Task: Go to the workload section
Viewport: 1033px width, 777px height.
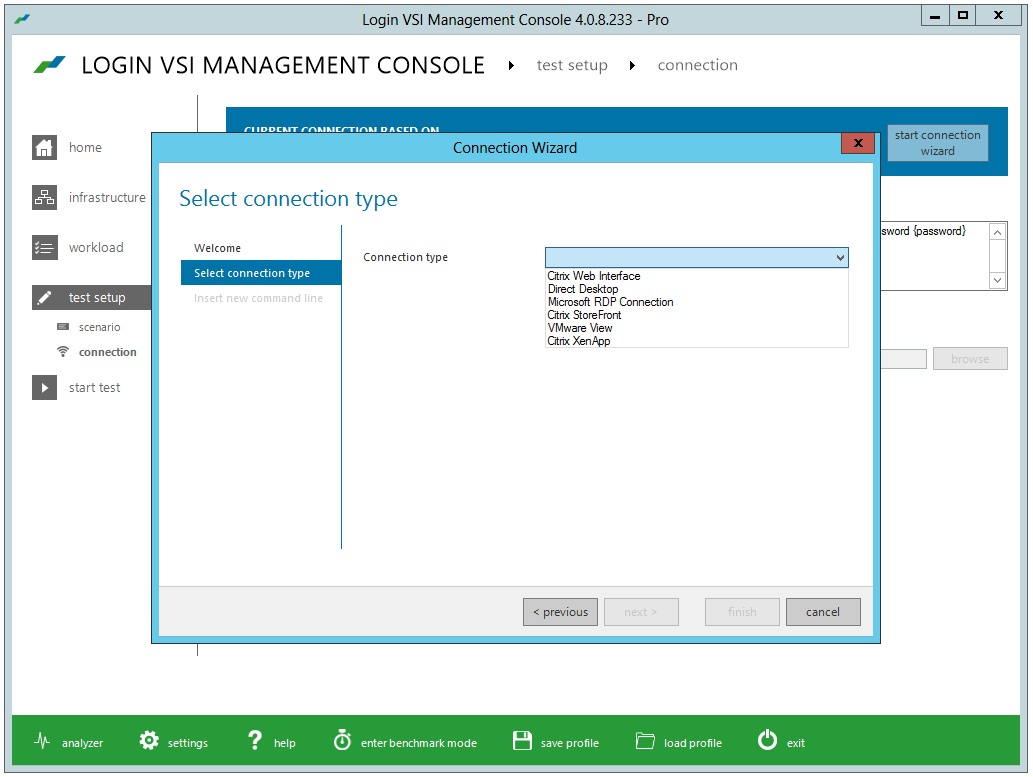Action: 96,248
